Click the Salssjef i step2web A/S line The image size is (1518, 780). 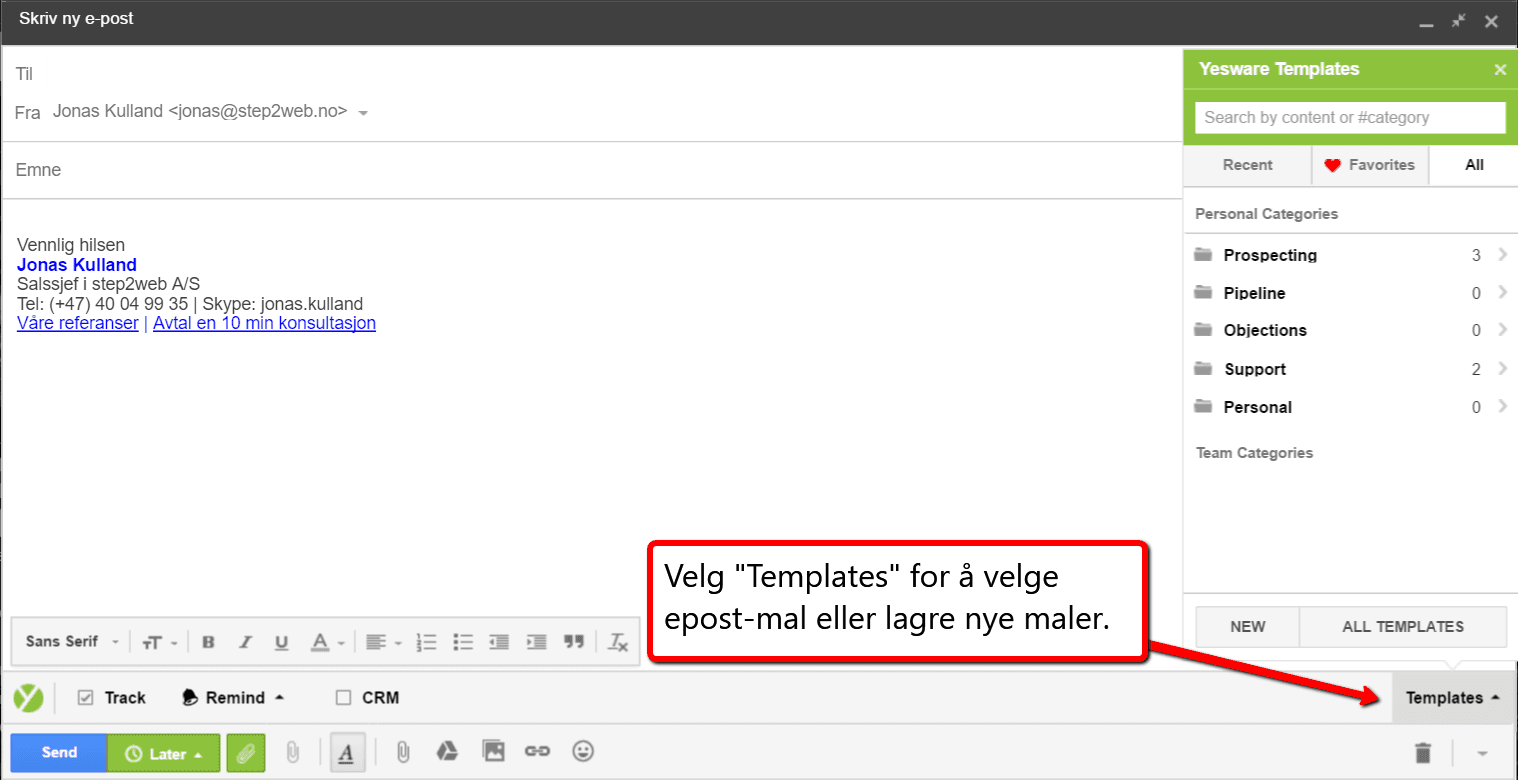tap(108, 284)
